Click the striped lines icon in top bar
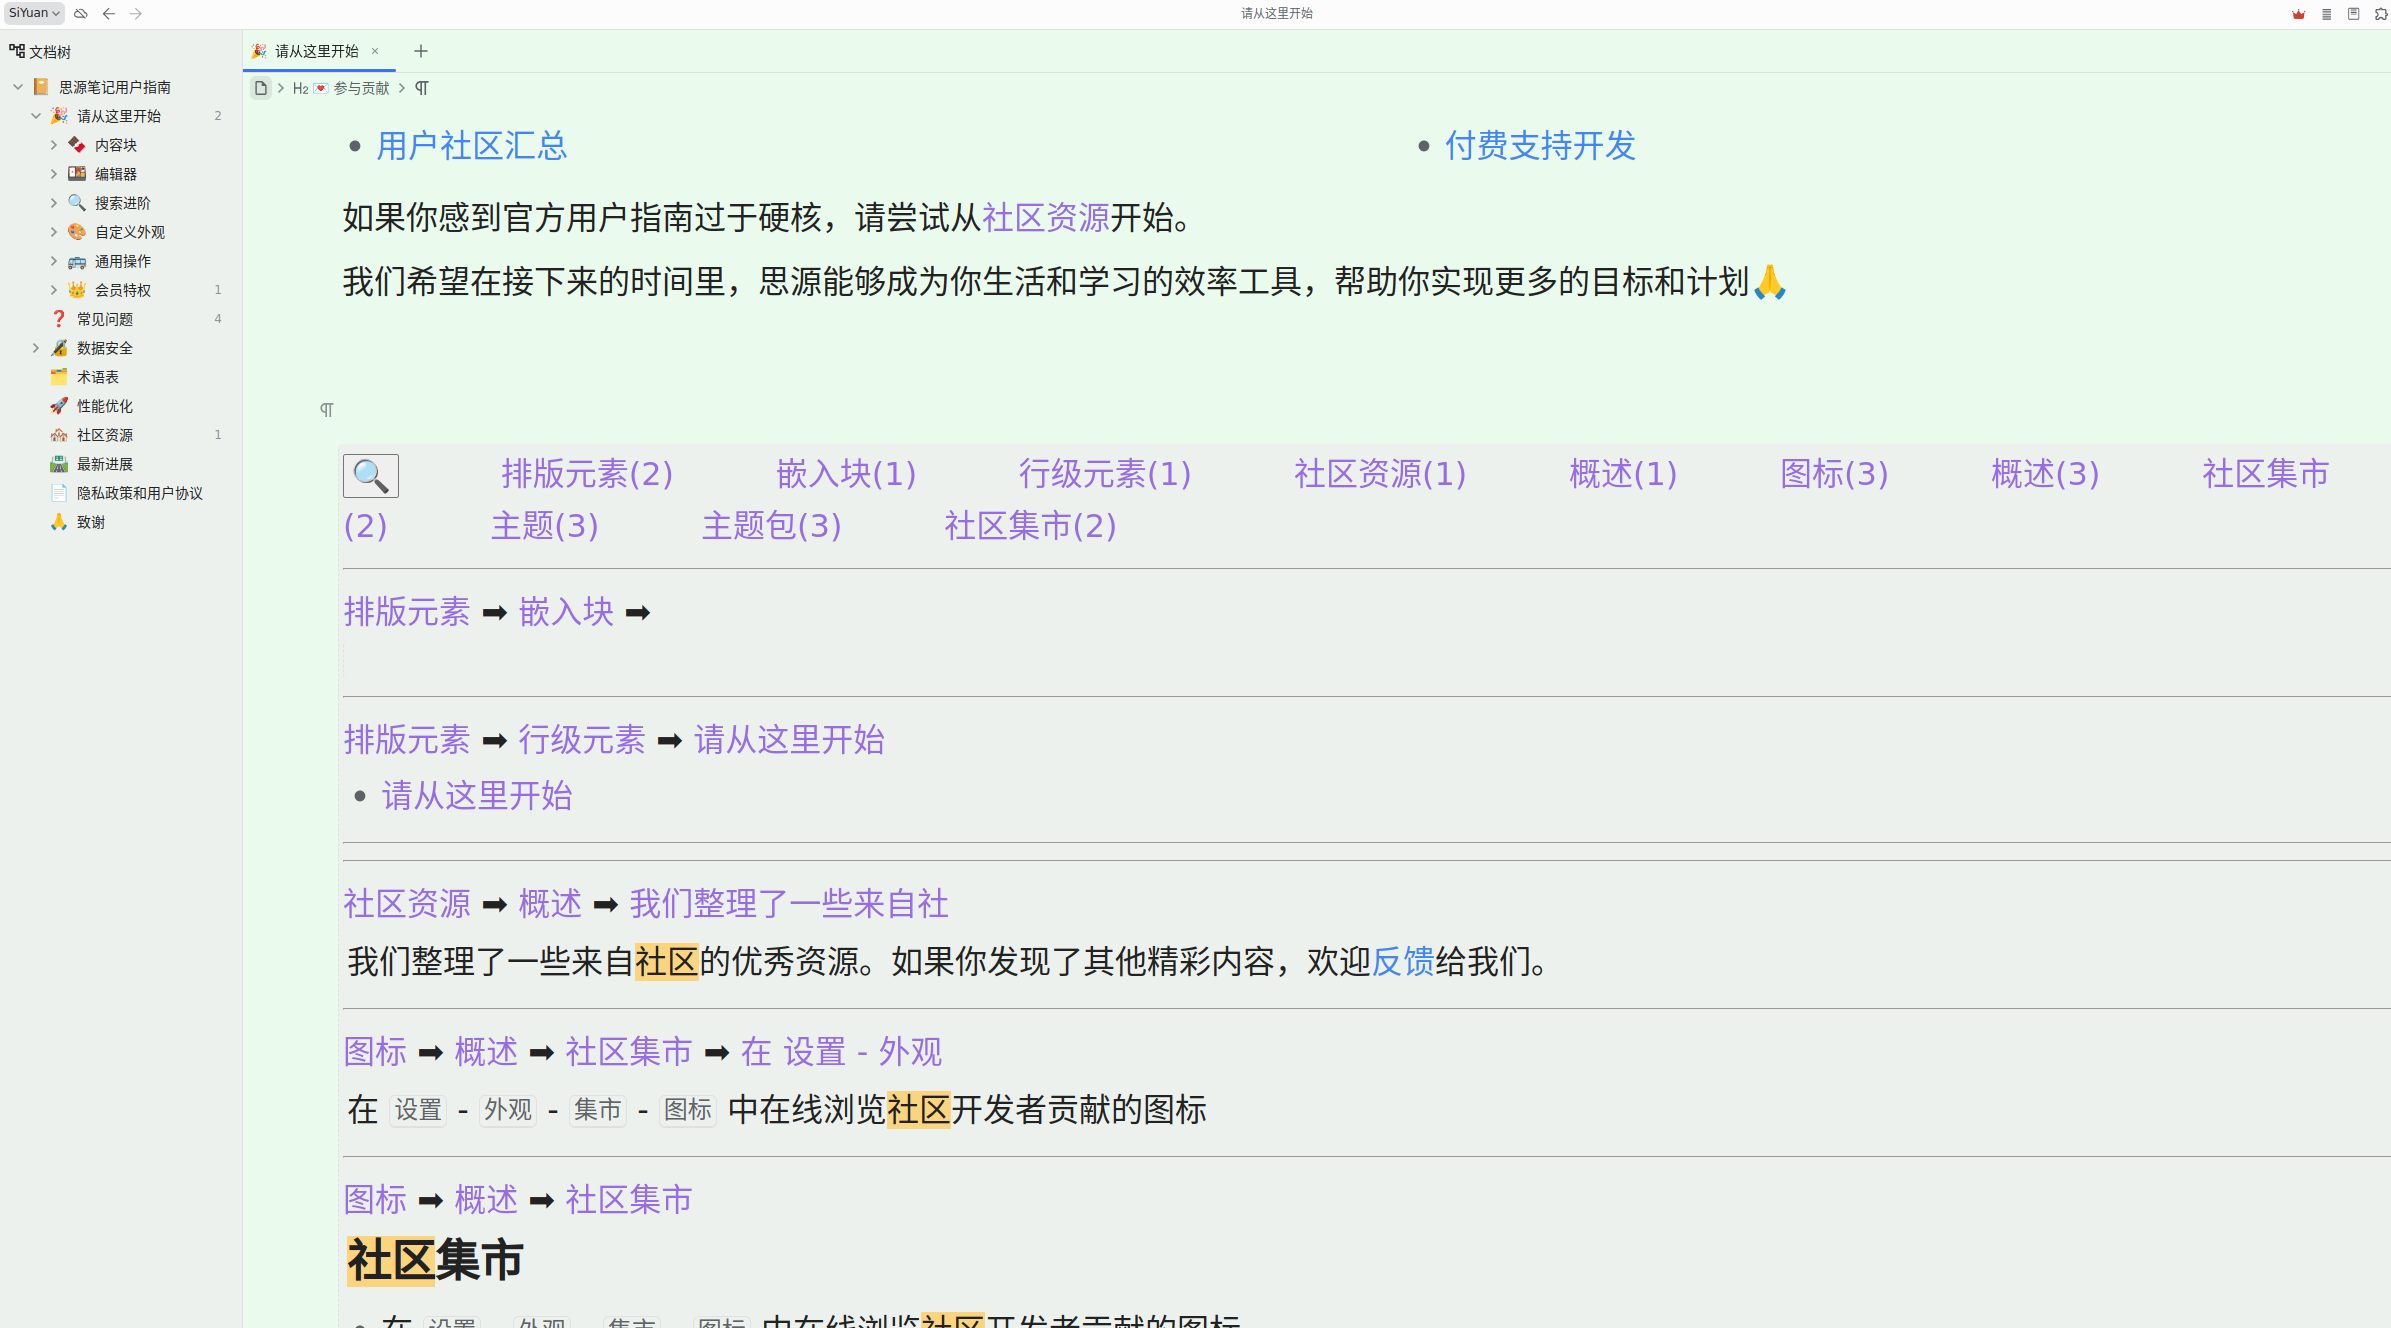 tap(2326, 14)
